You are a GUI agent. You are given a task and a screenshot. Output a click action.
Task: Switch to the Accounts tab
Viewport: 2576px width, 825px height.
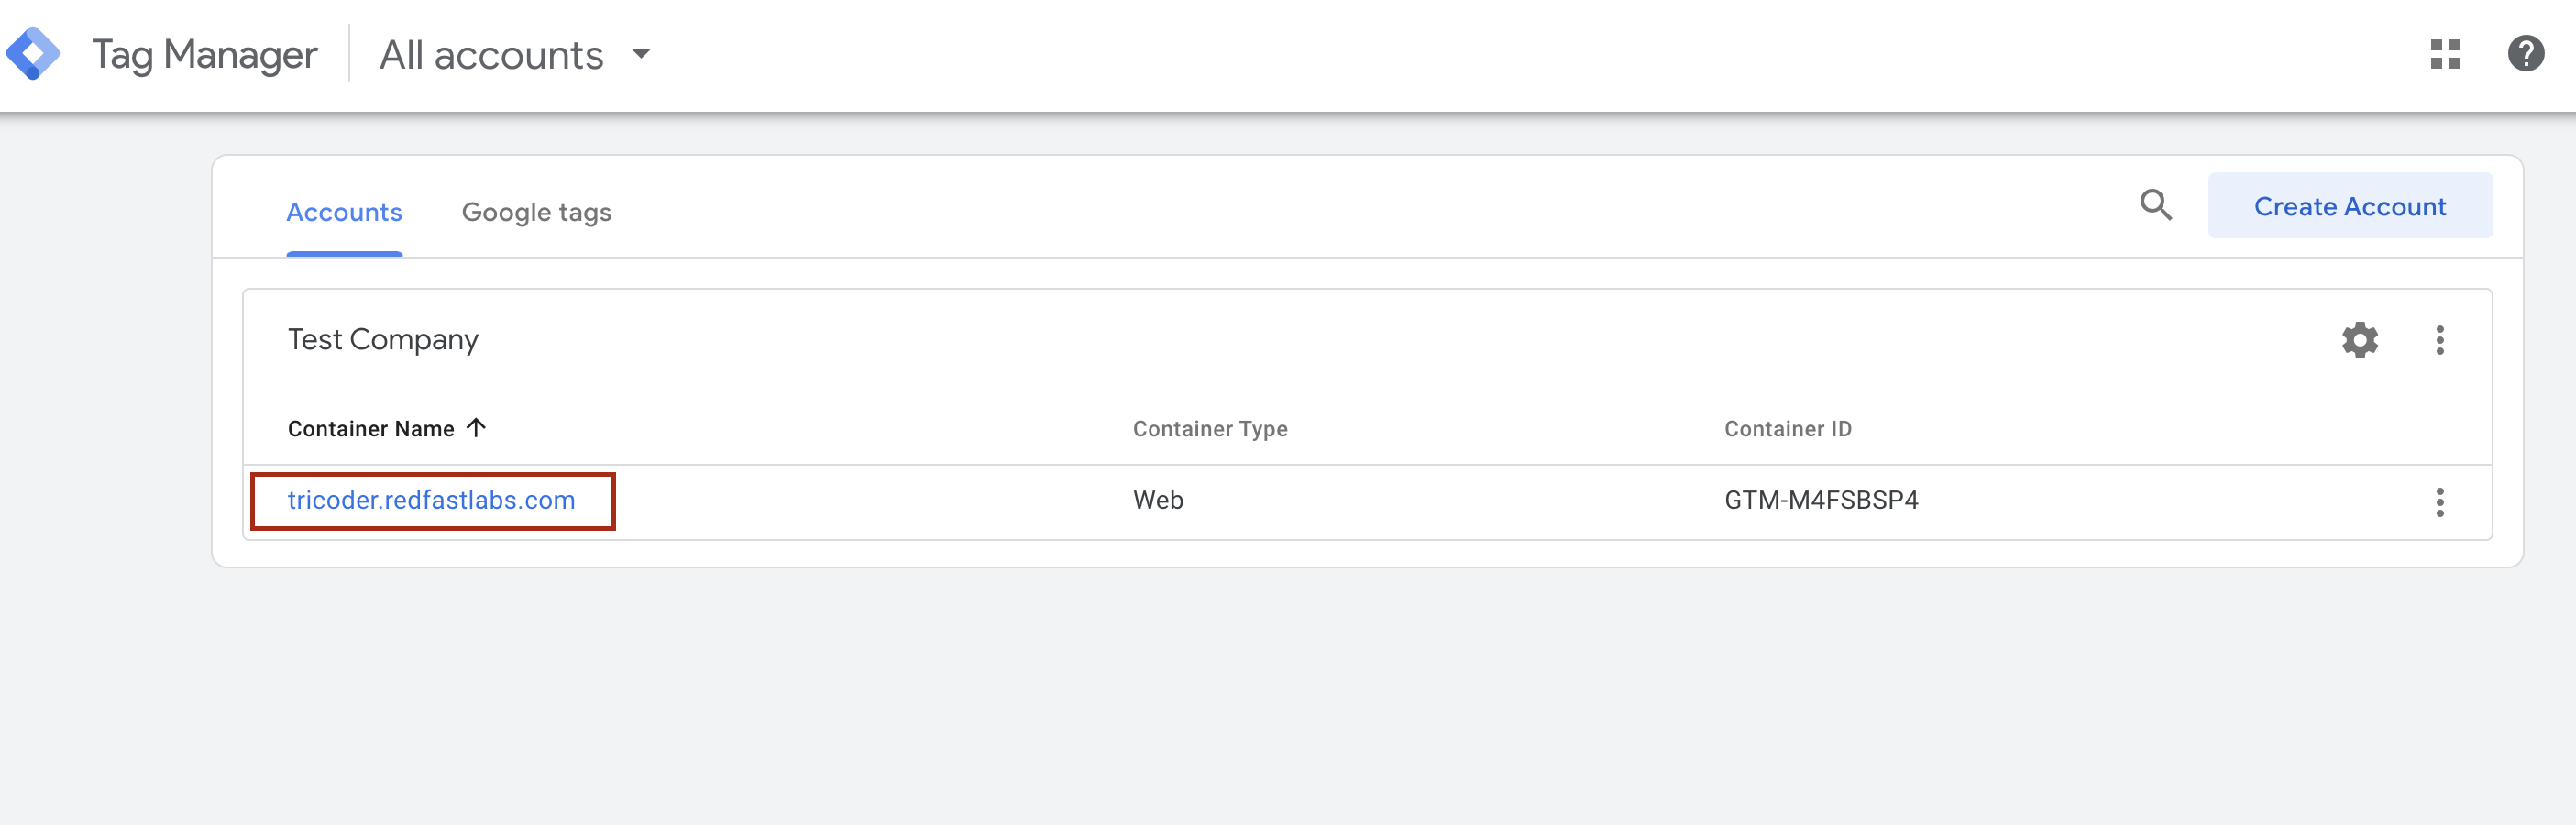[x=344, y=212]
